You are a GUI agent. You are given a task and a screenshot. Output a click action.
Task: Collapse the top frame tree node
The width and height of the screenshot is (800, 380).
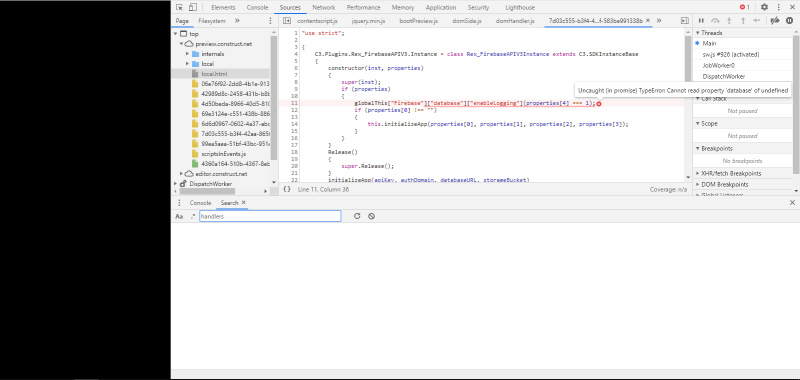[x=176, y=34]
